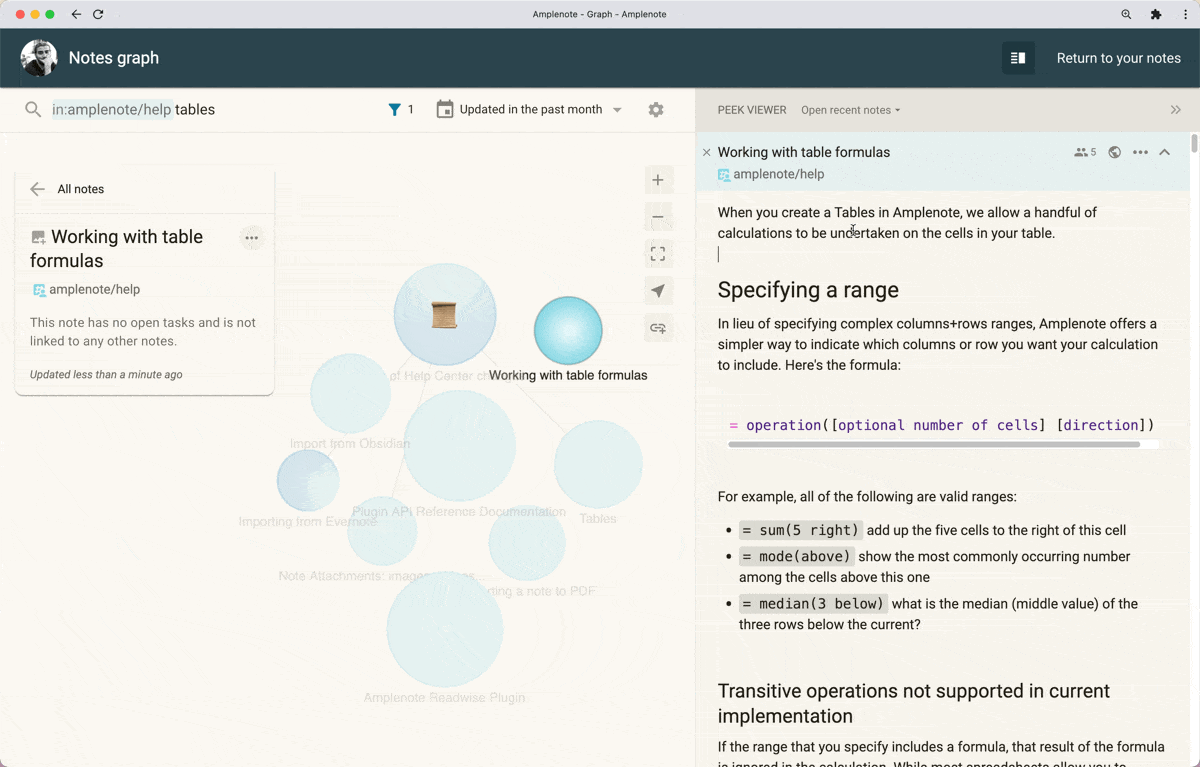Click the peek viewer vertical scrollbar

[1194, 143]
